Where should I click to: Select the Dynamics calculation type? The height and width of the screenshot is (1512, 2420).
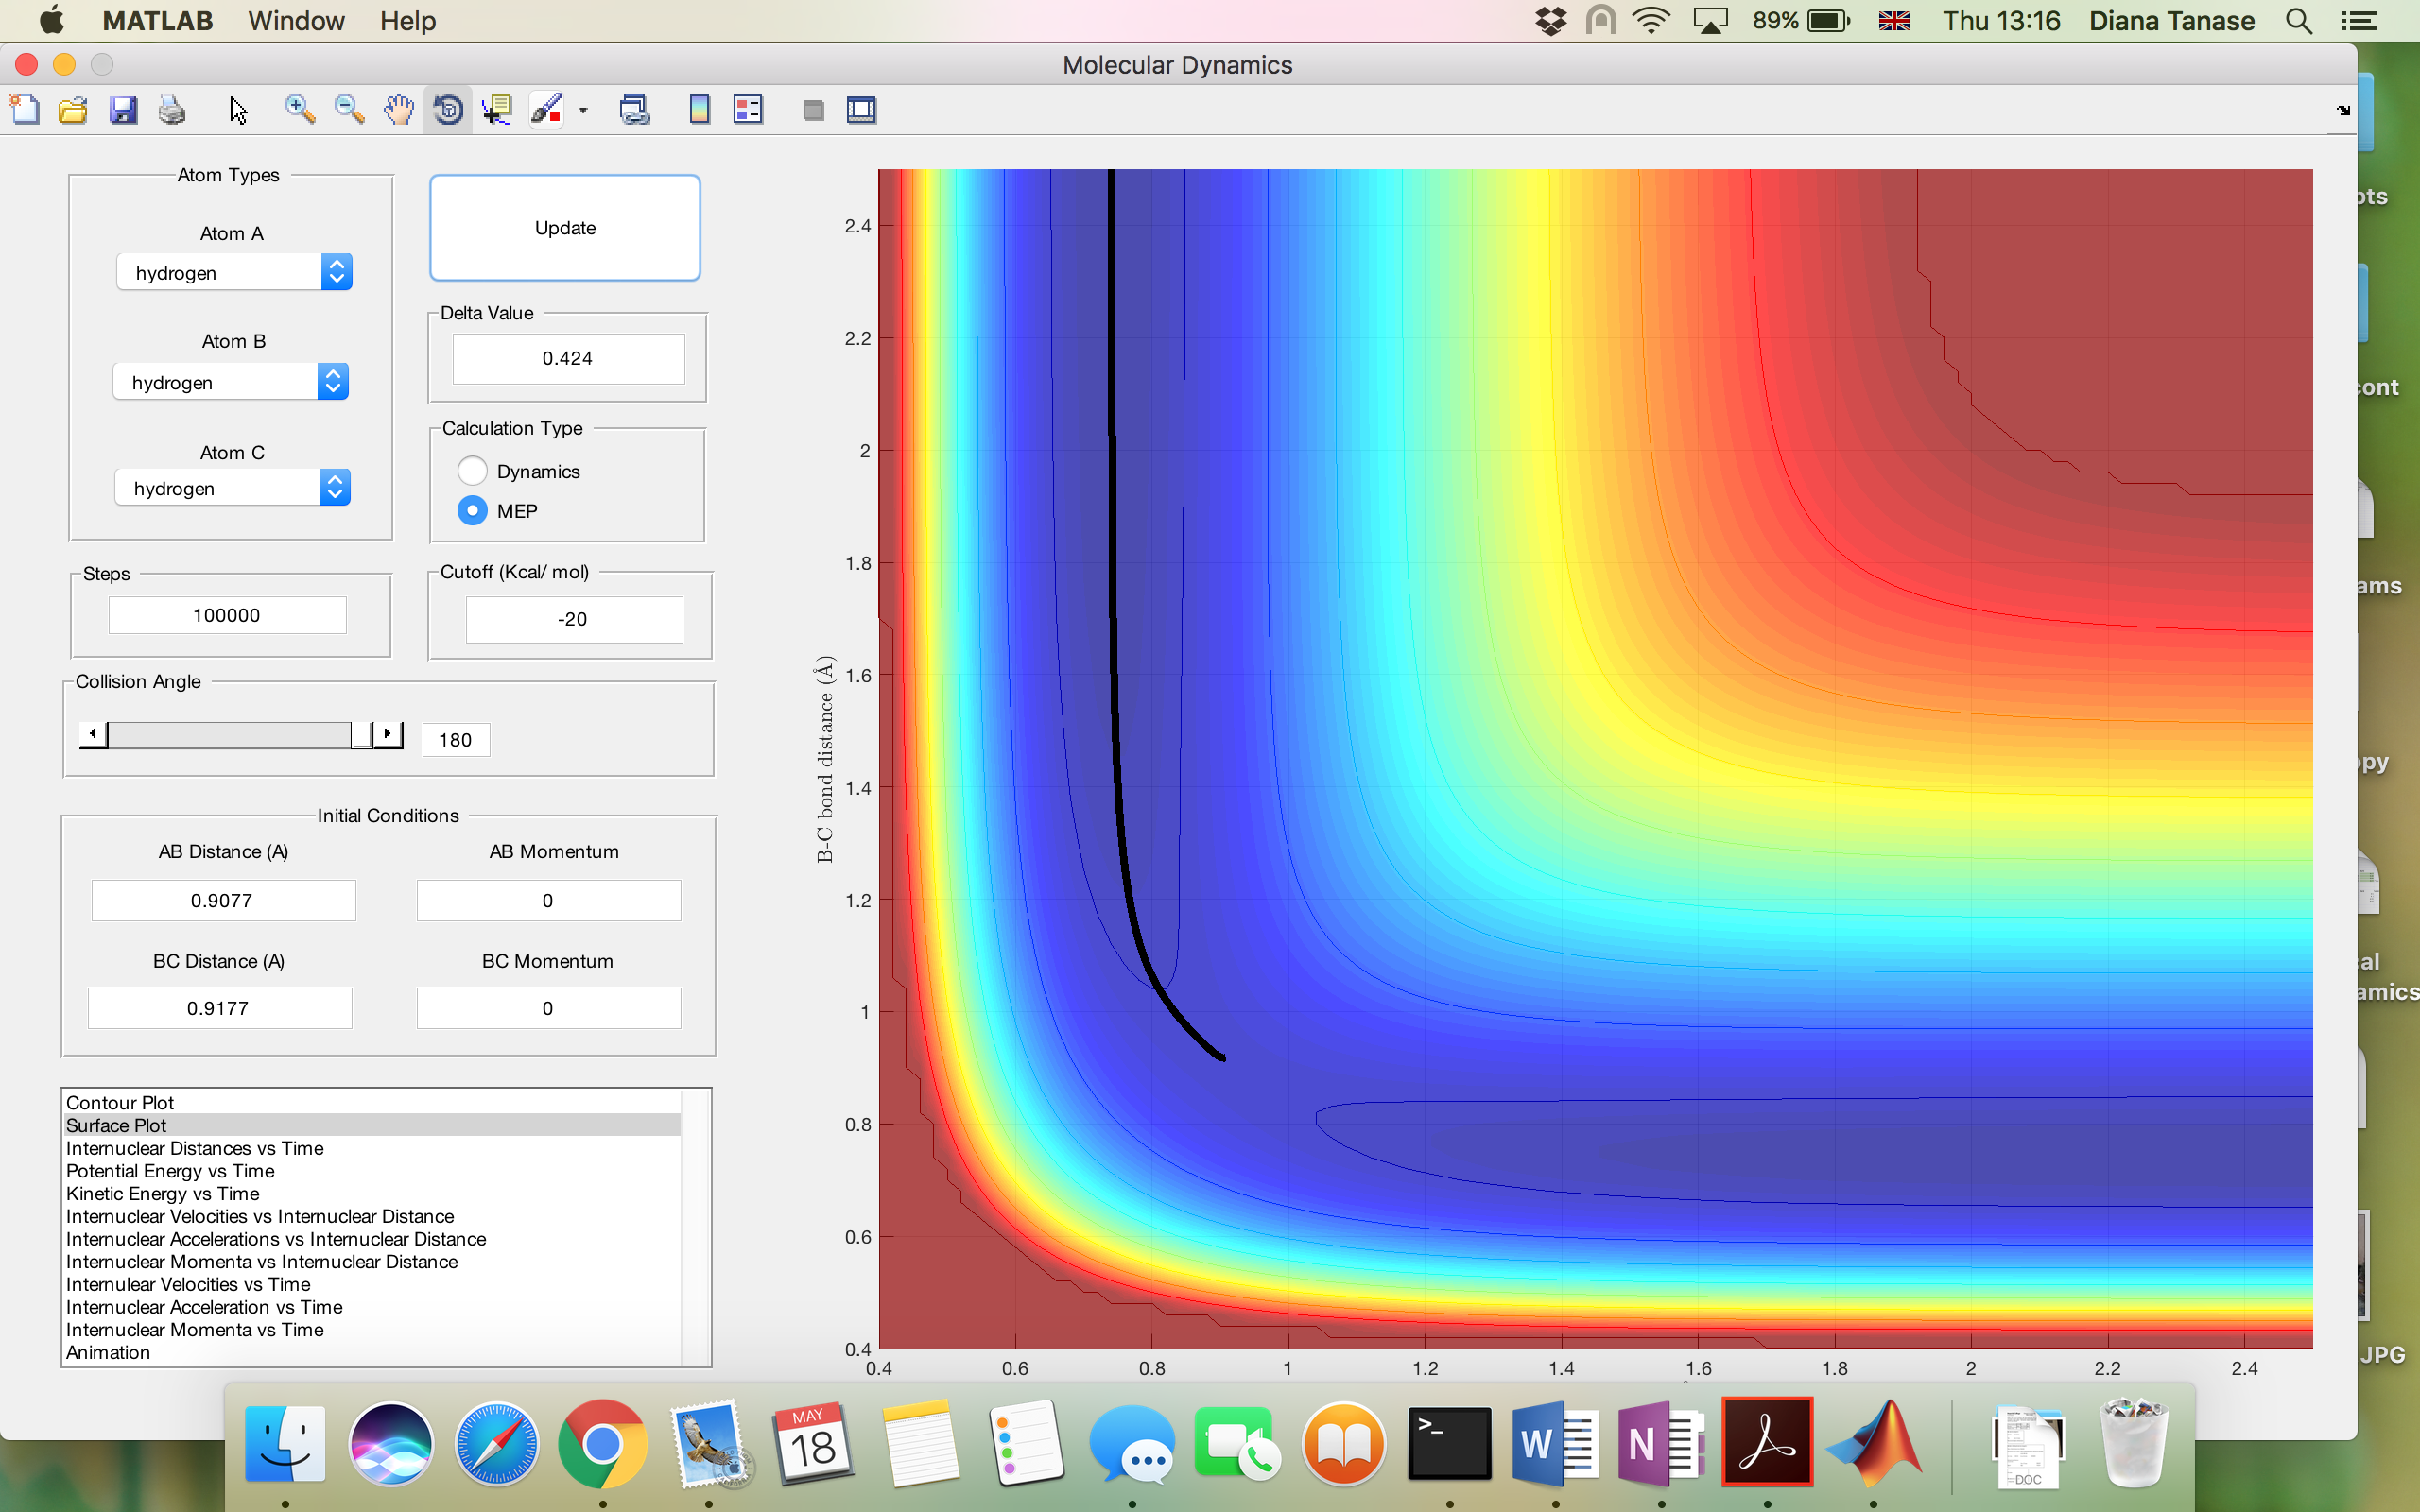click(x=472, y=471)
